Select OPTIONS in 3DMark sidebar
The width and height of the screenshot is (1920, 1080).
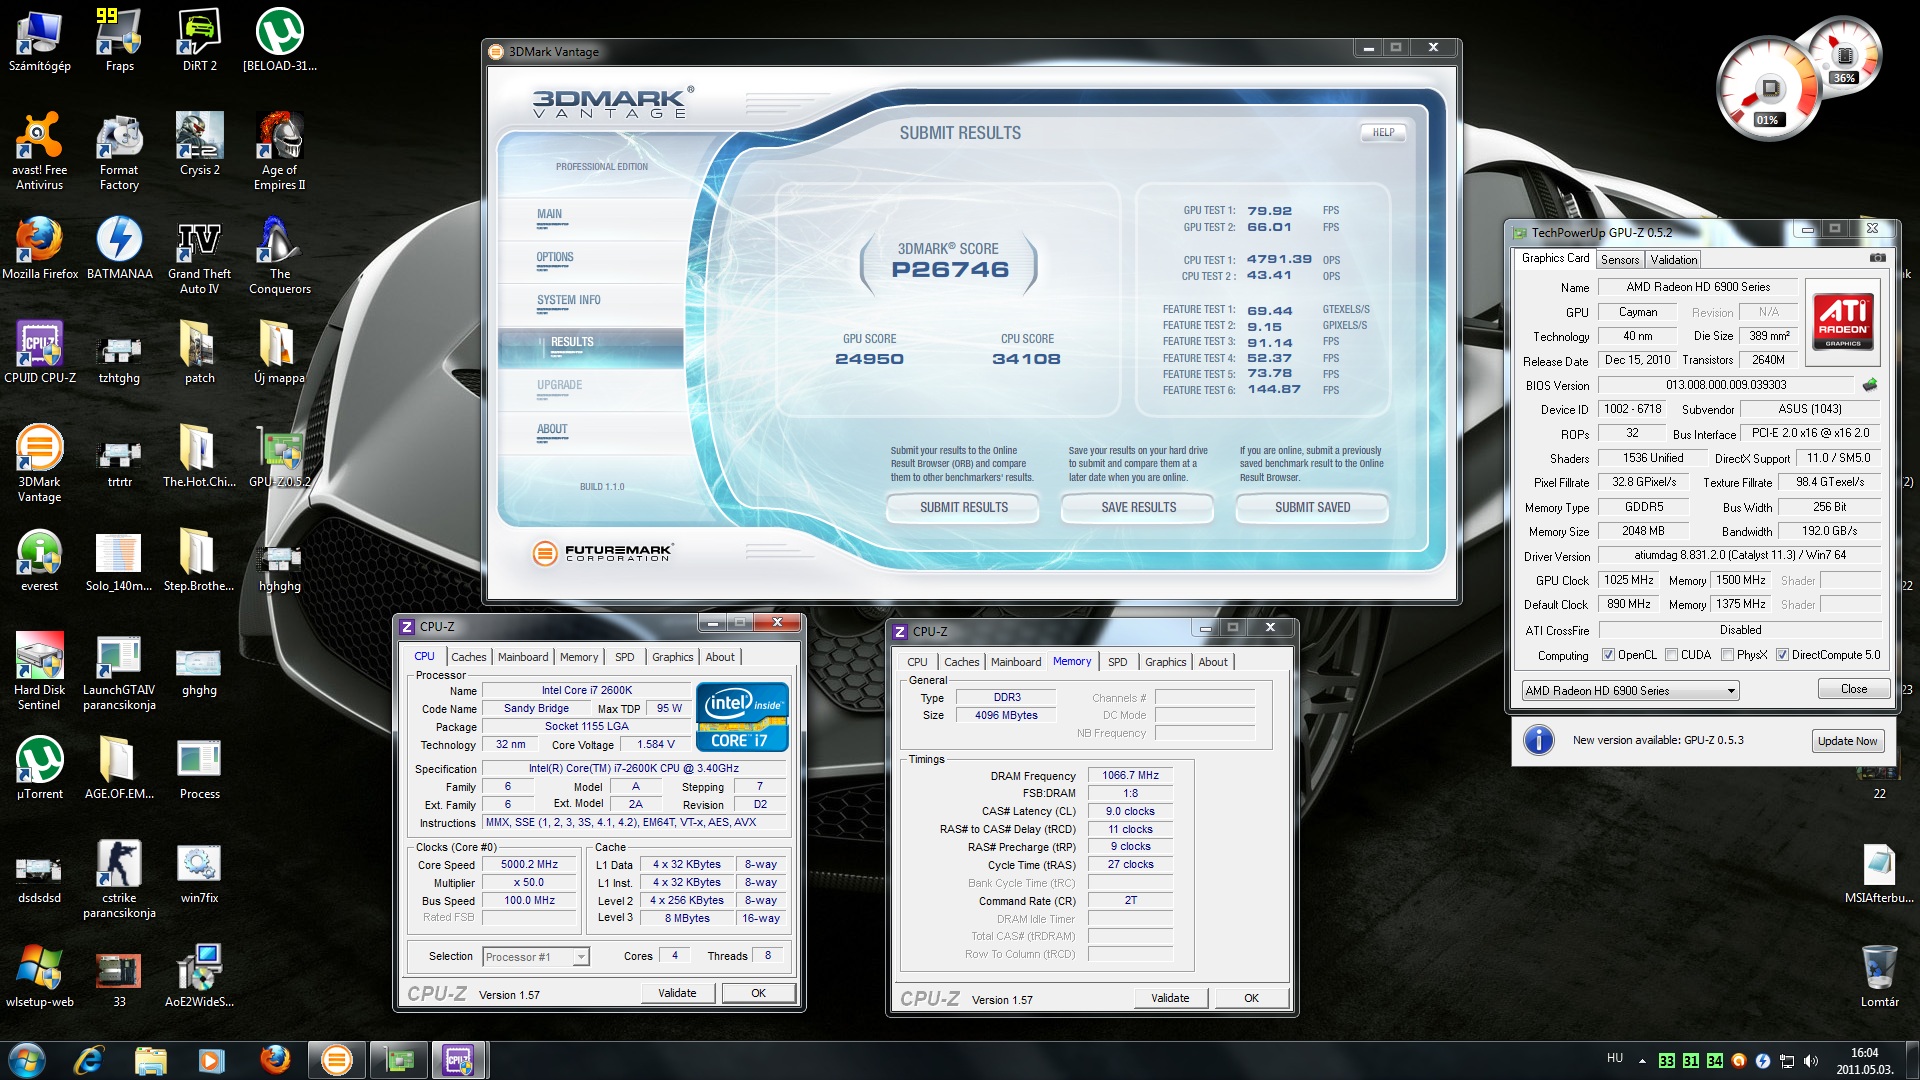coord(555,257)
